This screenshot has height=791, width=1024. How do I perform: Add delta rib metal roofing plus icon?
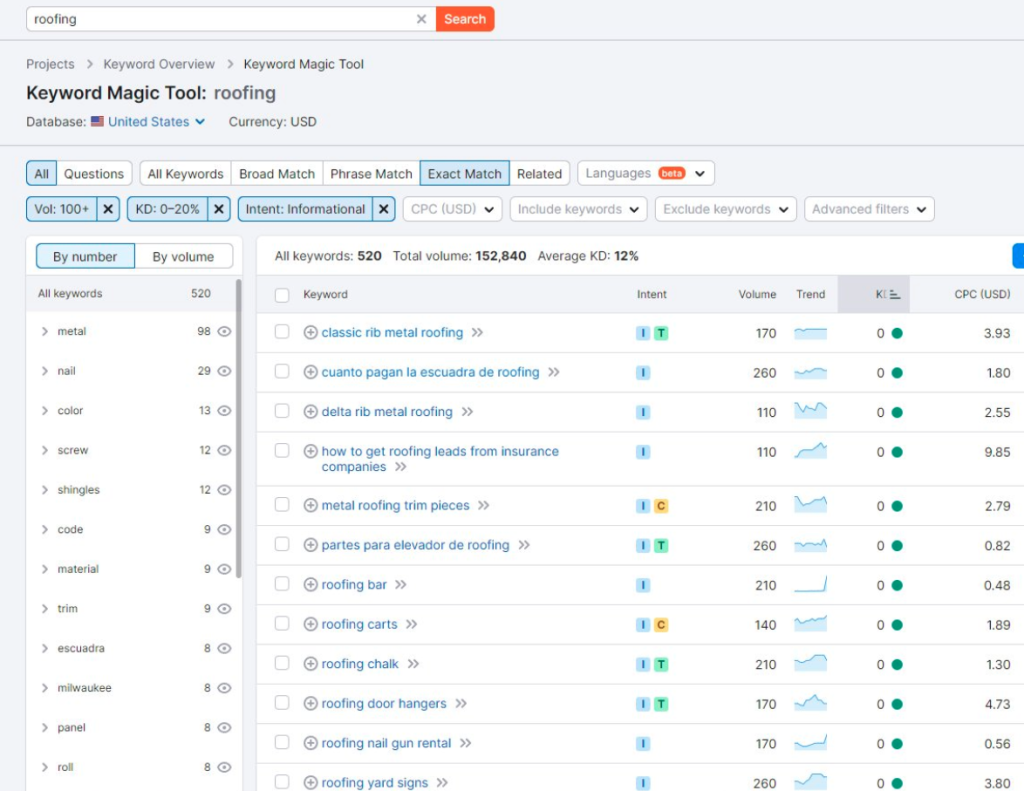tap(311, 412)
